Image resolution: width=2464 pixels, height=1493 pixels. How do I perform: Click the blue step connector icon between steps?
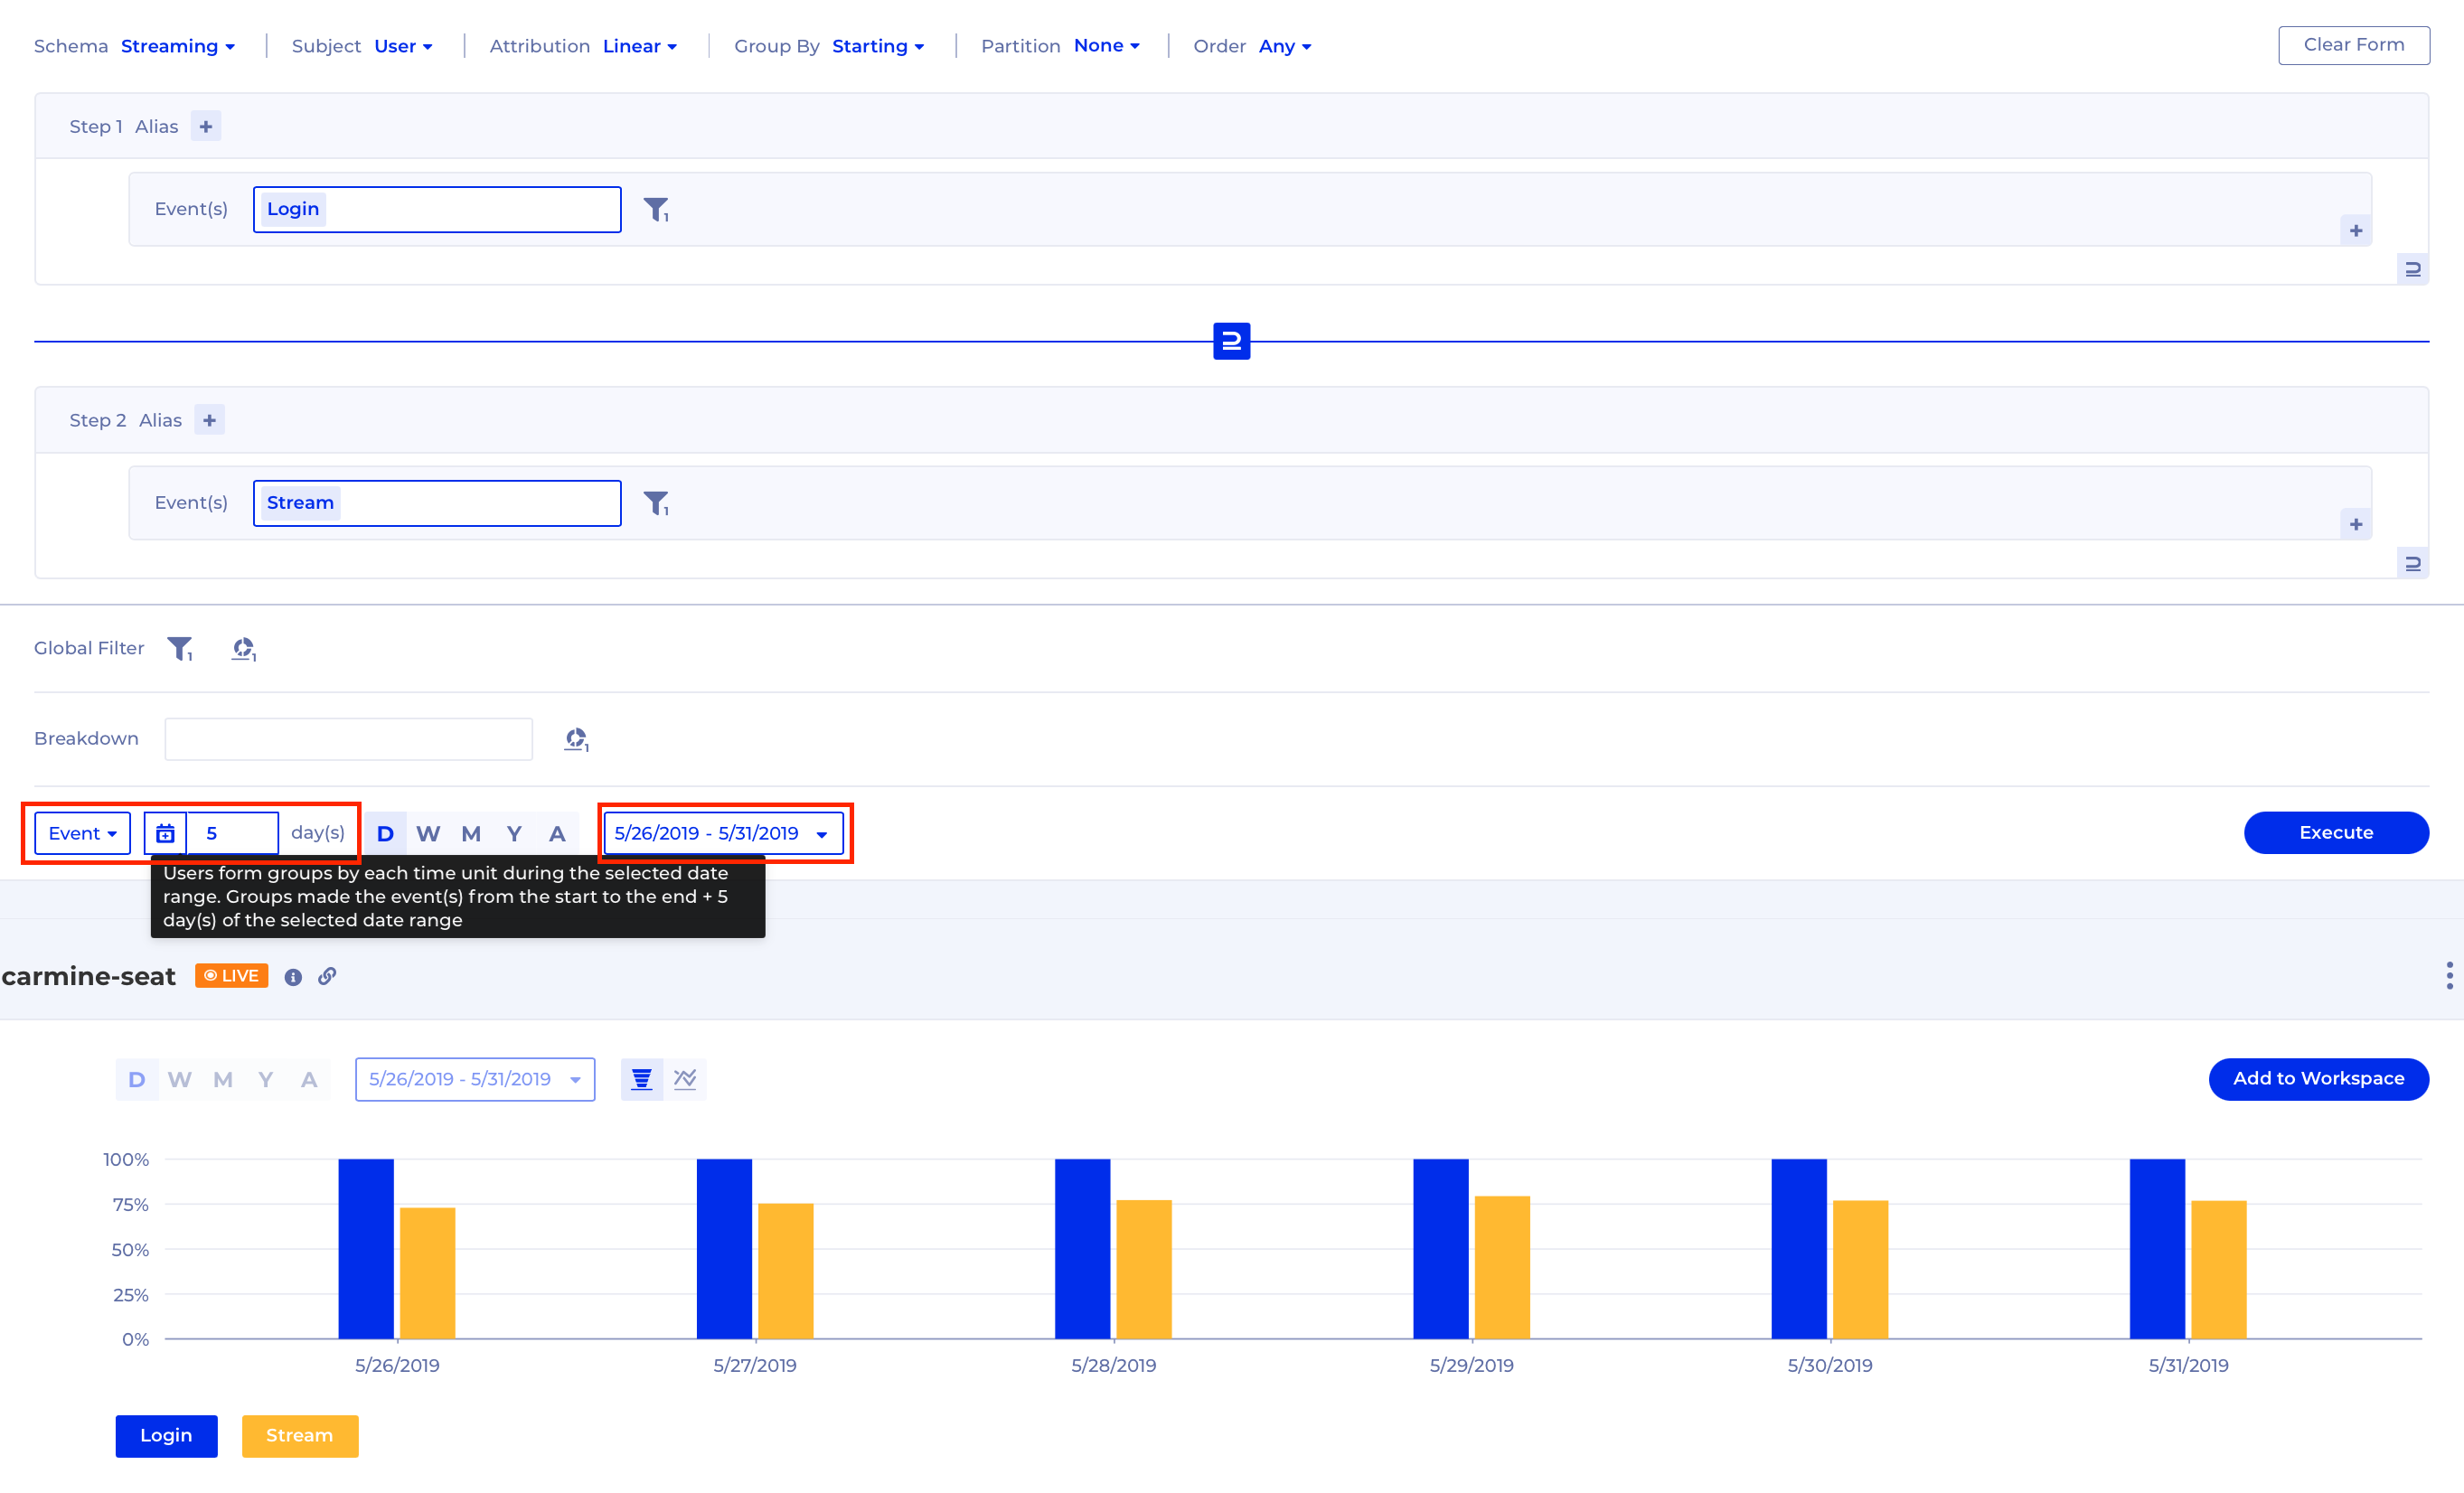point(1231,341)
